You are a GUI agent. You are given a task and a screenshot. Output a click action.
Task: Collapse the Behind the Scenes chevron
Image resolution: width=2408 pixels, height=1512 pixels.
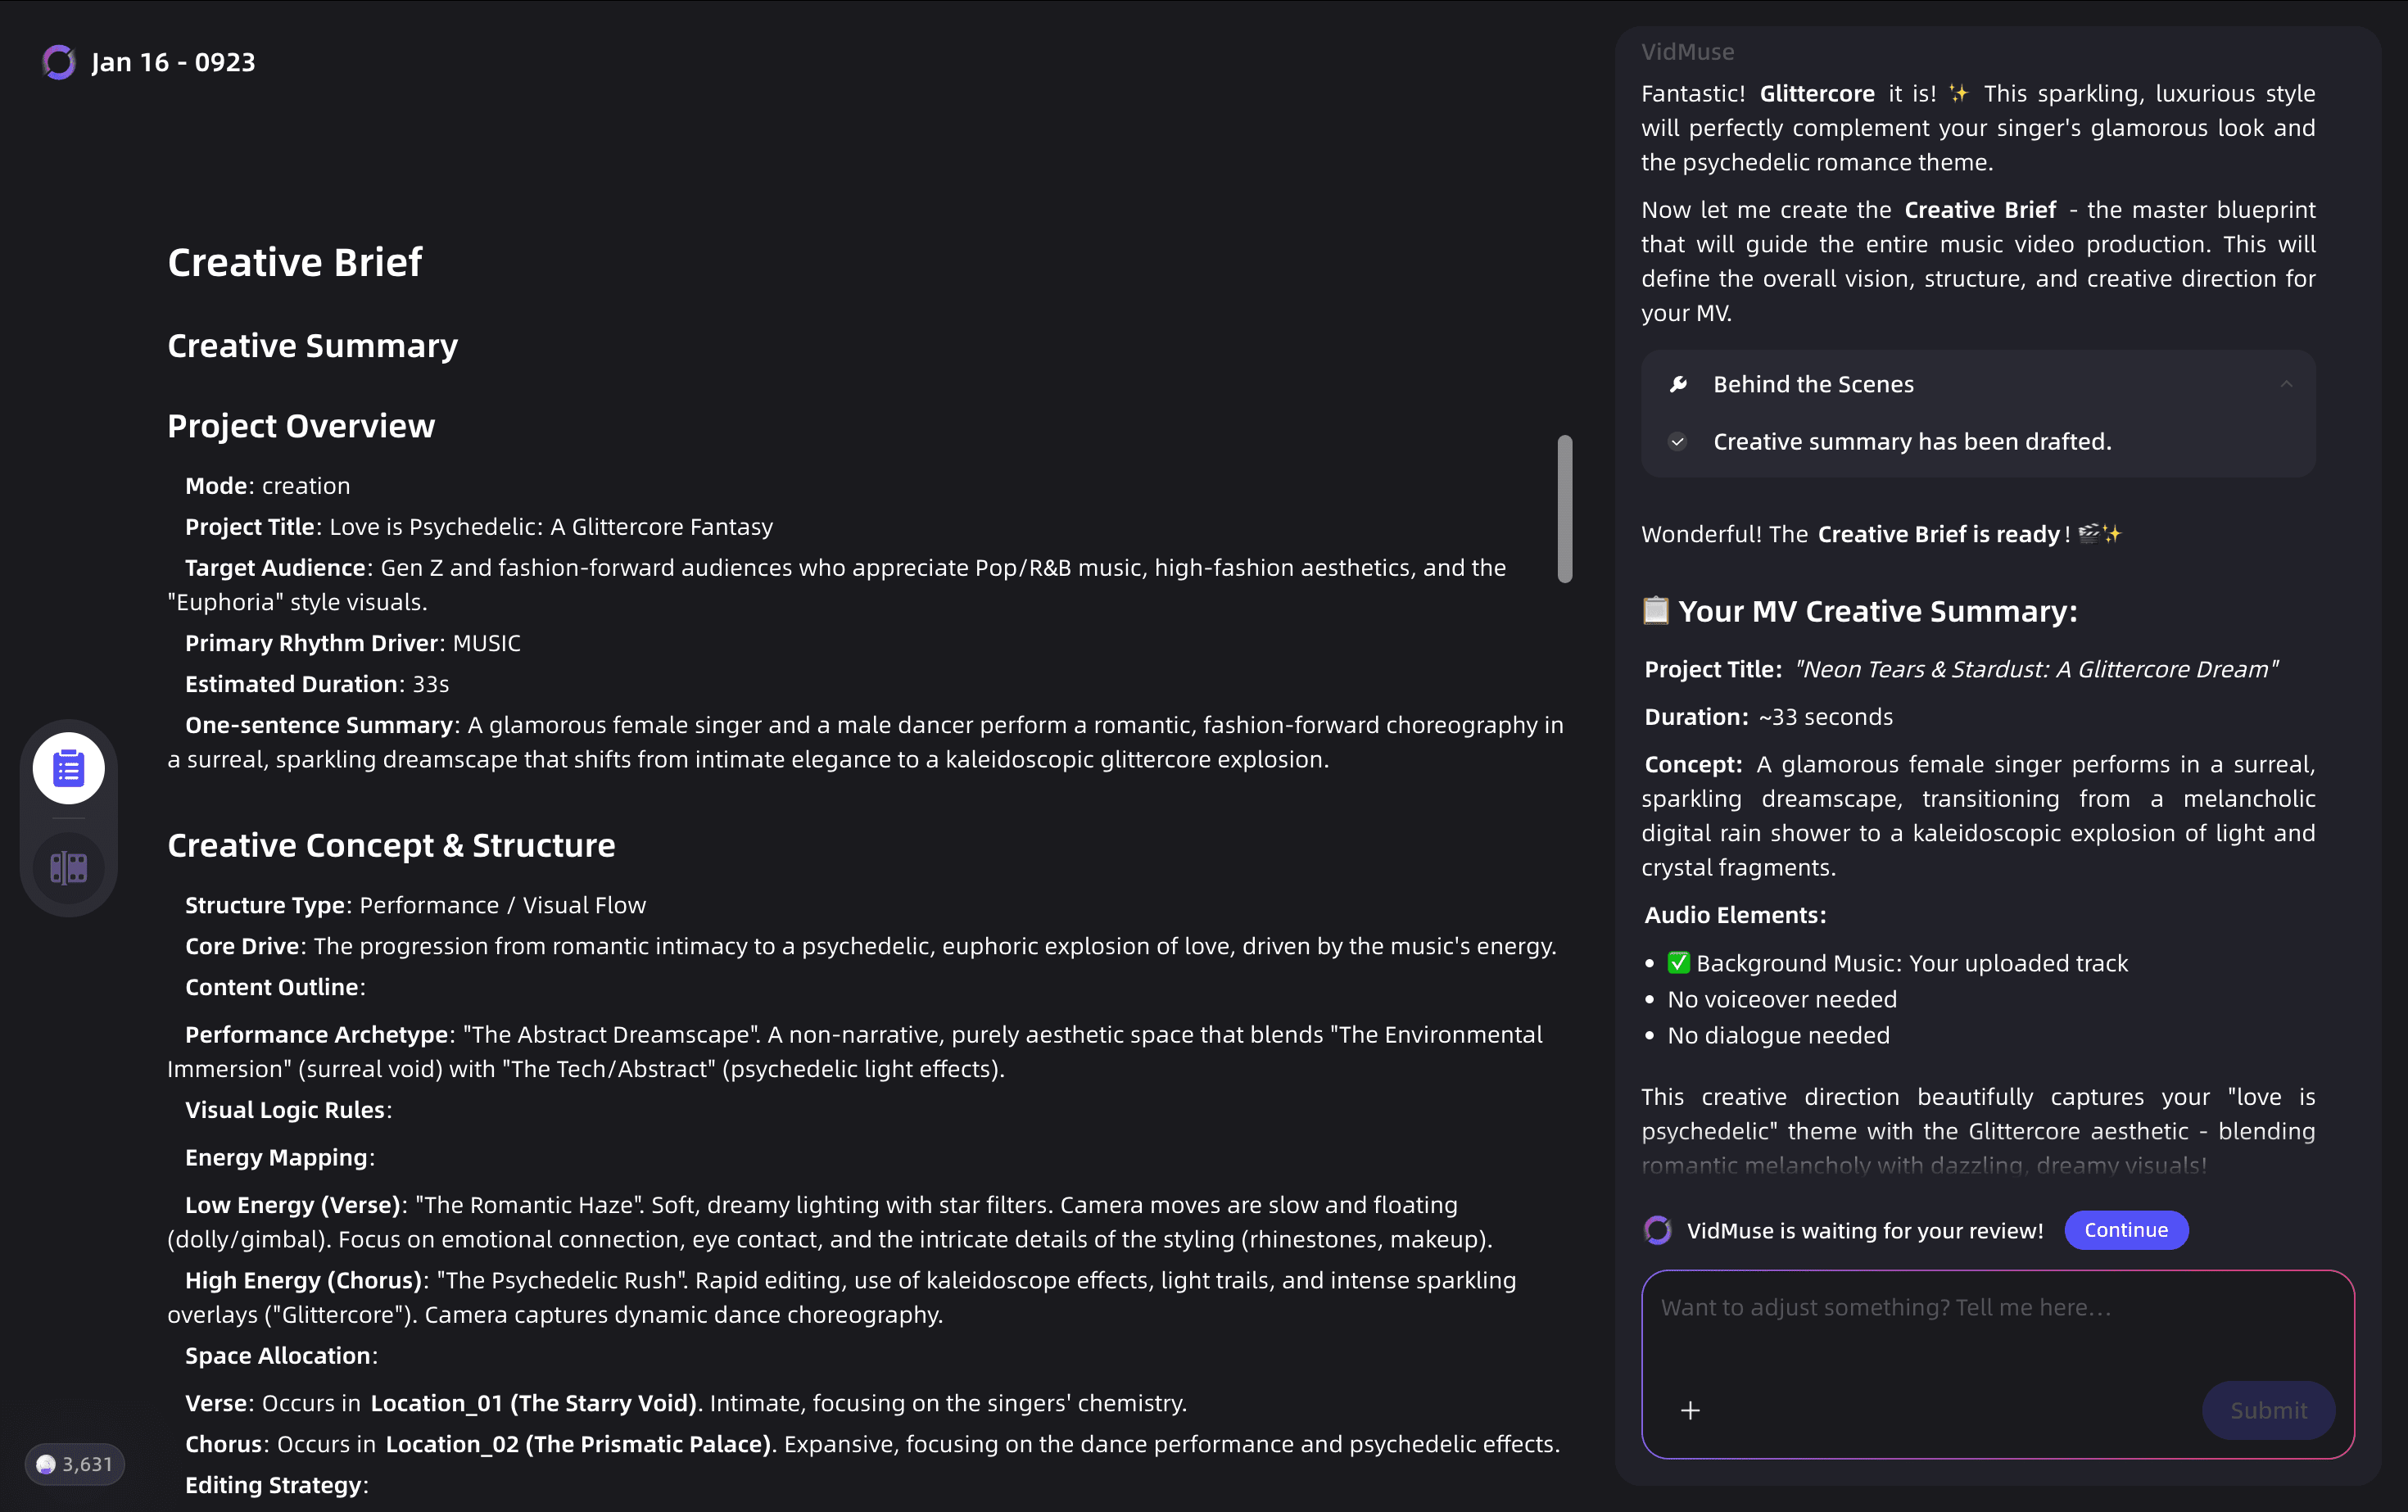pyautogui.click(x=2286, y=384)
